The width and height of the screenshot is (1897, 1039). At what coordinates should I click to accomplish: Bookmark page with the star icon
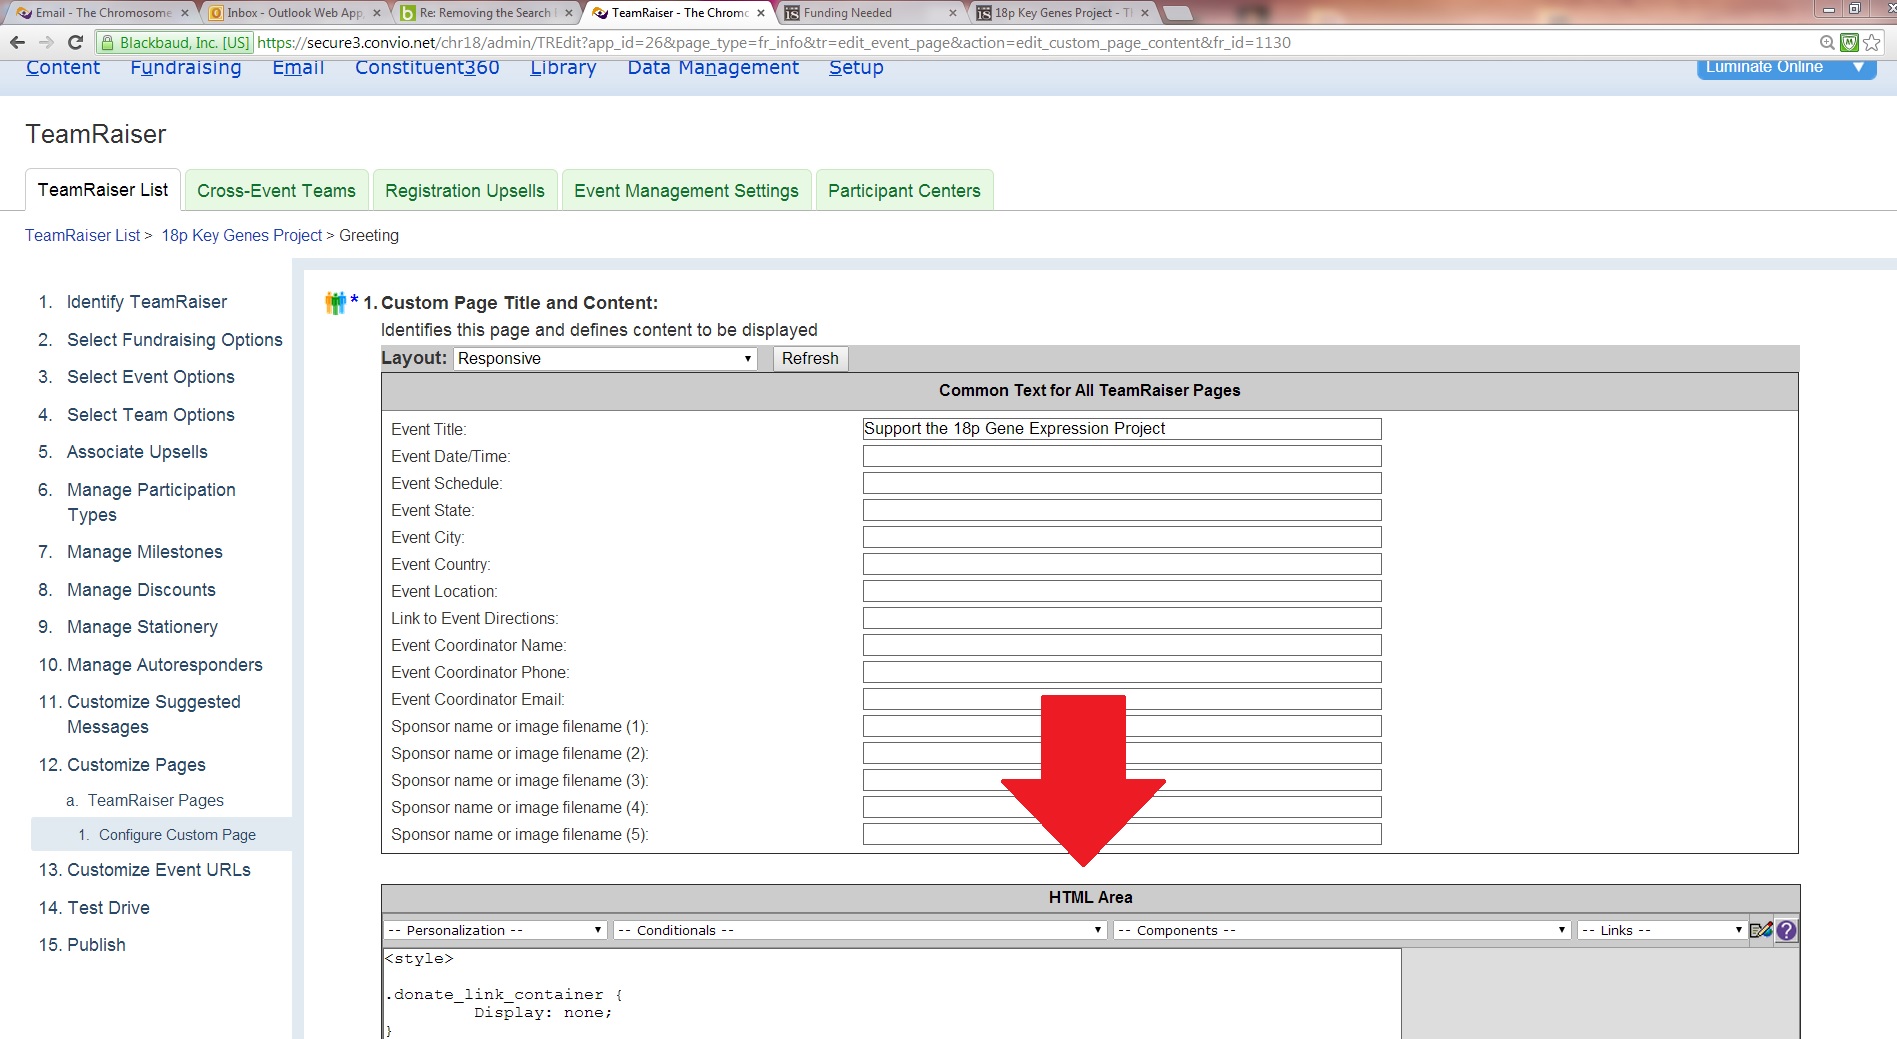(1872, 42)
